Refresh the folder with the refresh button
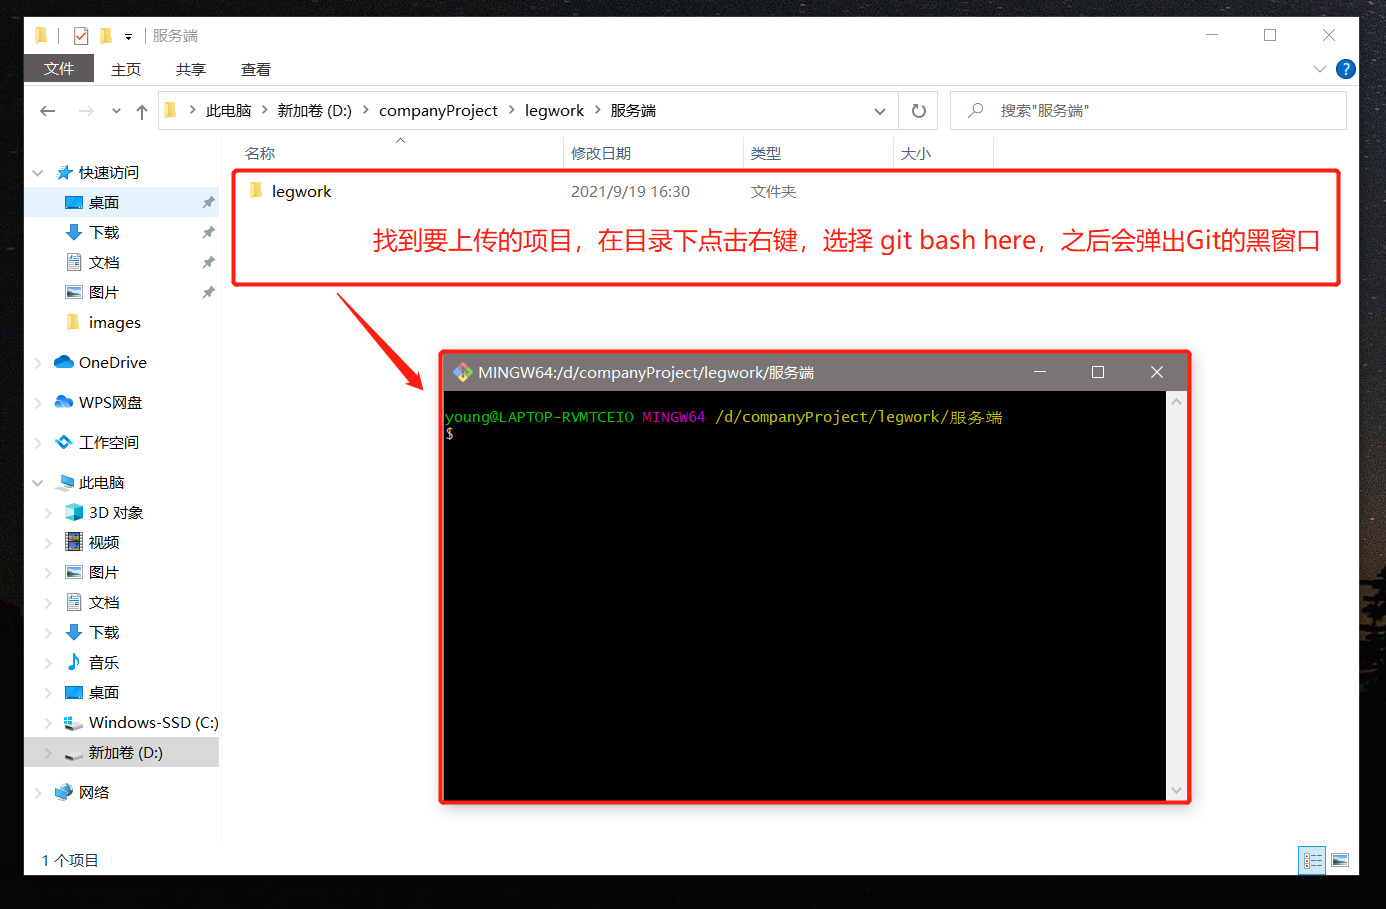The image size is (1386, 909). [x=919, y=111]
